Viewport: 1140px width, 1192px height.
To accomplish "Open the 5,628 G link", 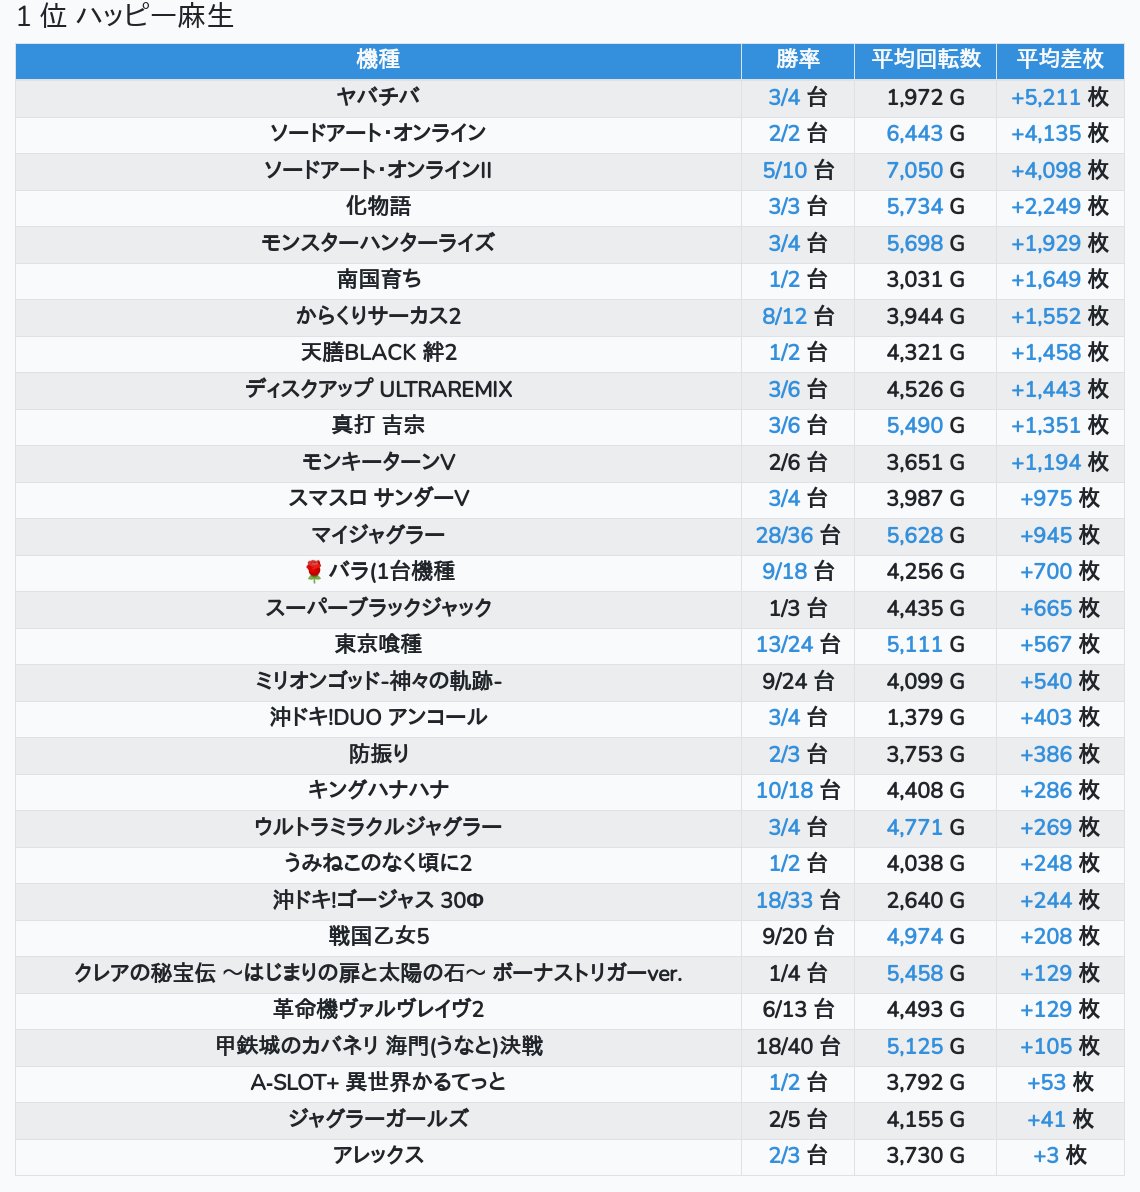I will point(914,535).
